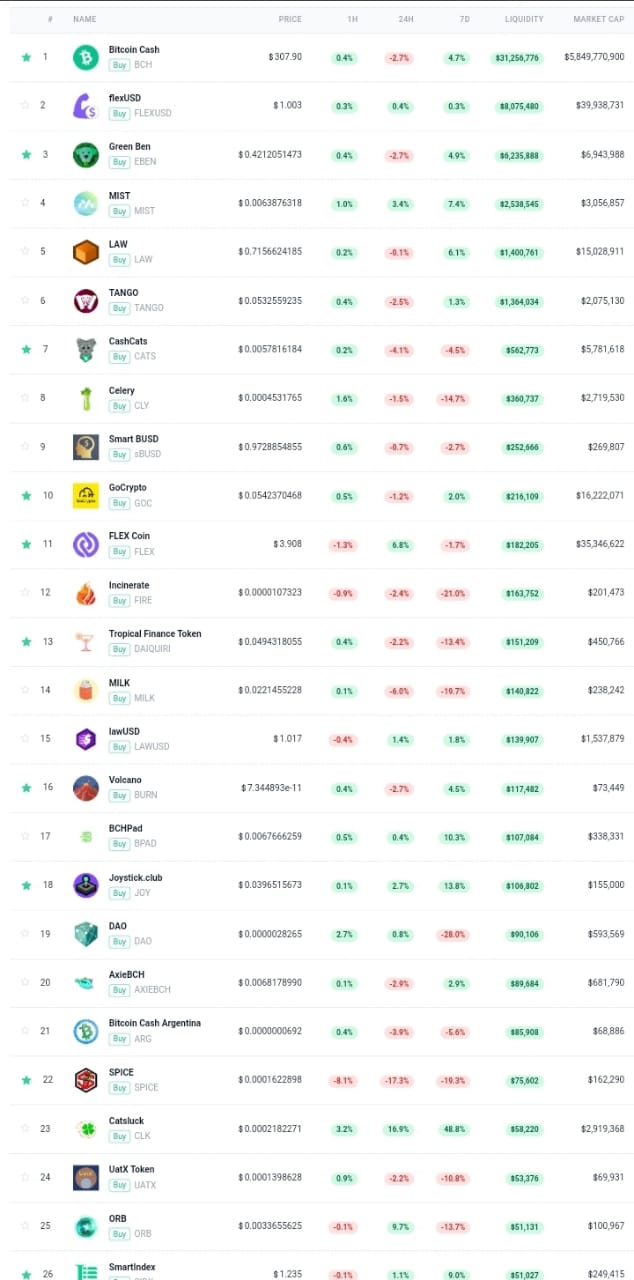
Task: Select the Green Ben lion icon
Action: [86, 154]
